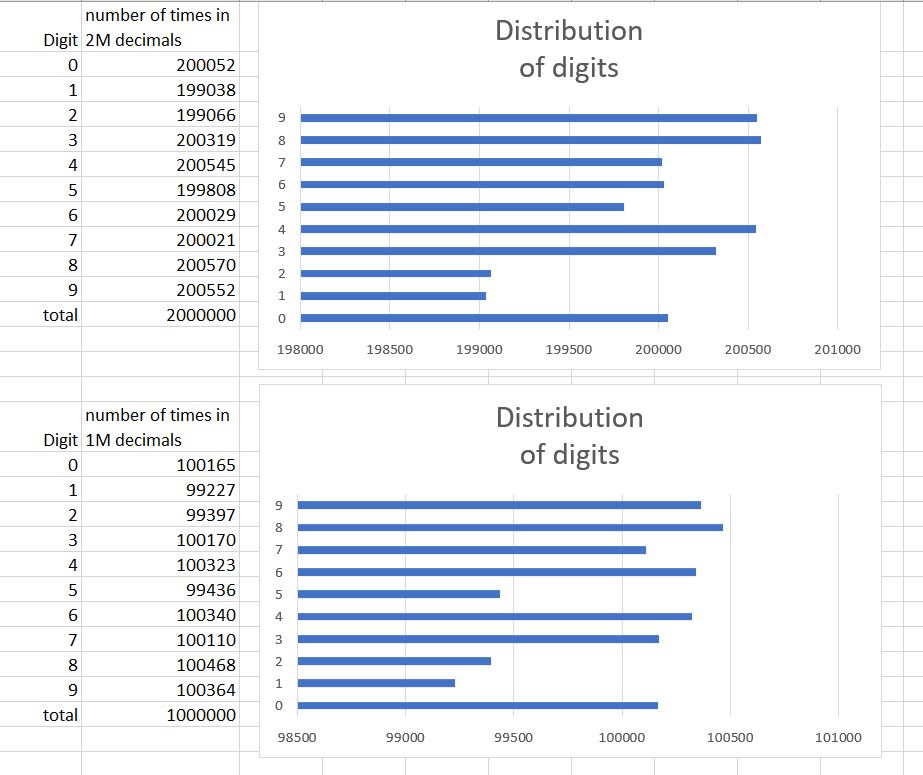This screenshot has height=775, width=923.
Task: Select the cell containing 200029
Action: [160, 215]
